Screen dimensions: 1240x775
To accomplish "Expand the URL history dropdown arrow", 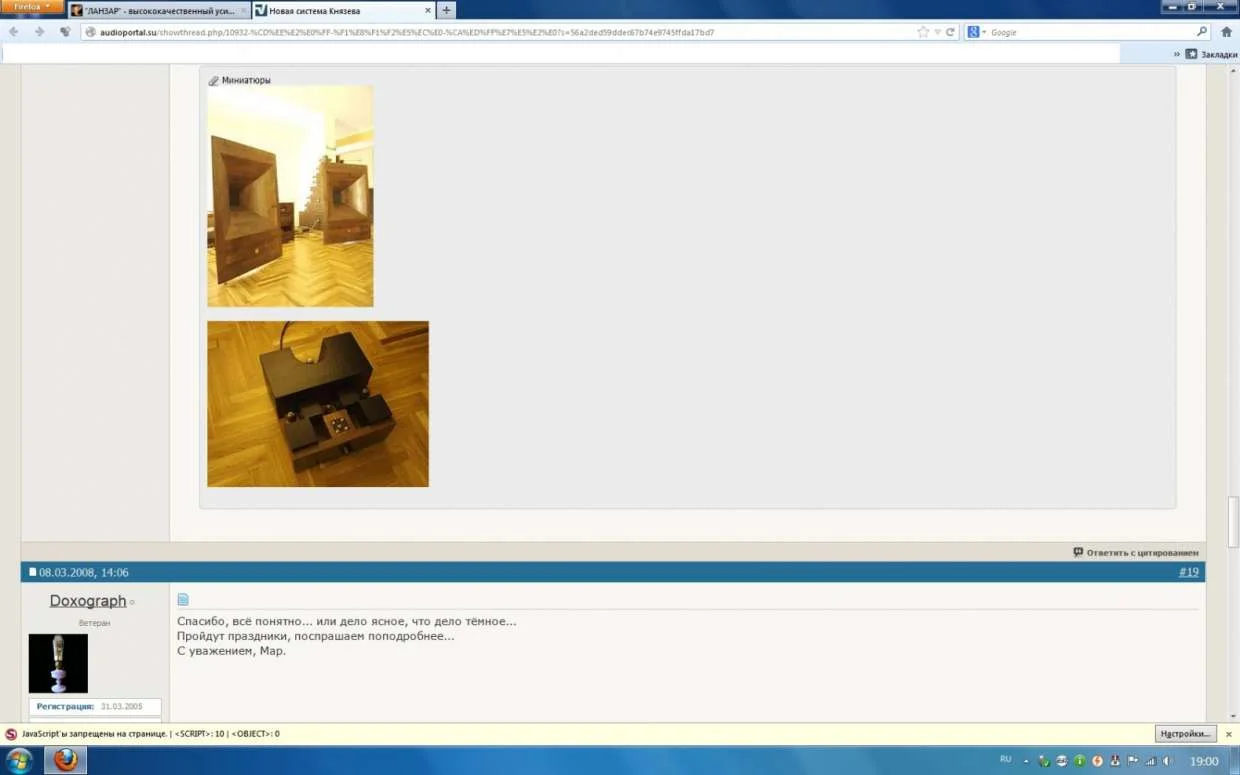I will tap(937, 32).
